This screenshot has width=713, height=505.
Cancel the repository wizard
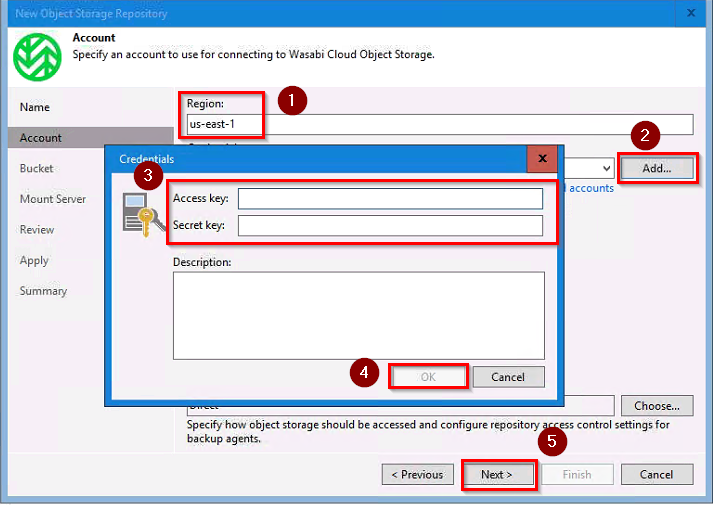click(657, 474)
